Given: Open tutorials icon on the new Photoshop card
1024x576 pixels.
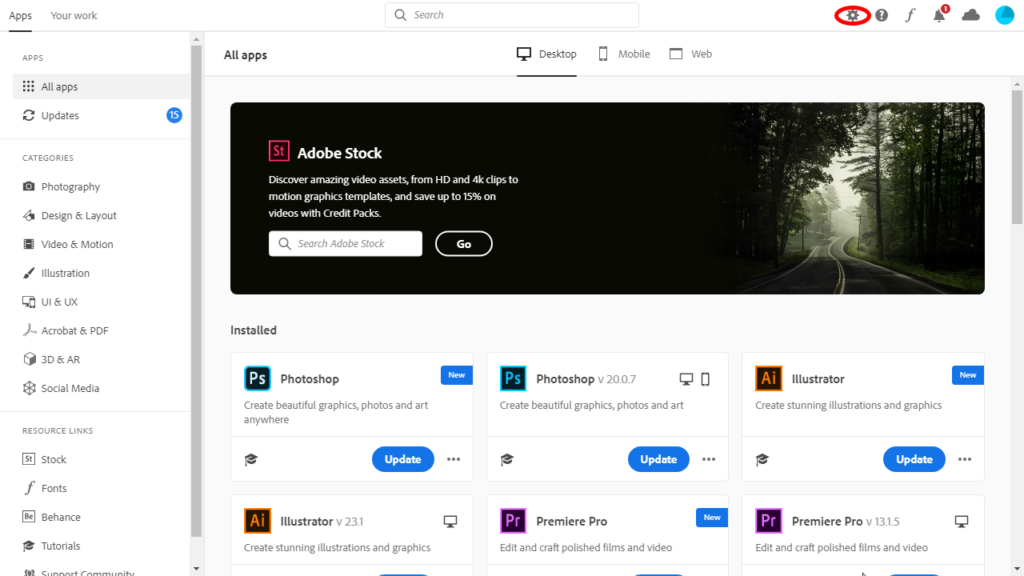Looking at the screenshot, I should click(x=251, y=460).
